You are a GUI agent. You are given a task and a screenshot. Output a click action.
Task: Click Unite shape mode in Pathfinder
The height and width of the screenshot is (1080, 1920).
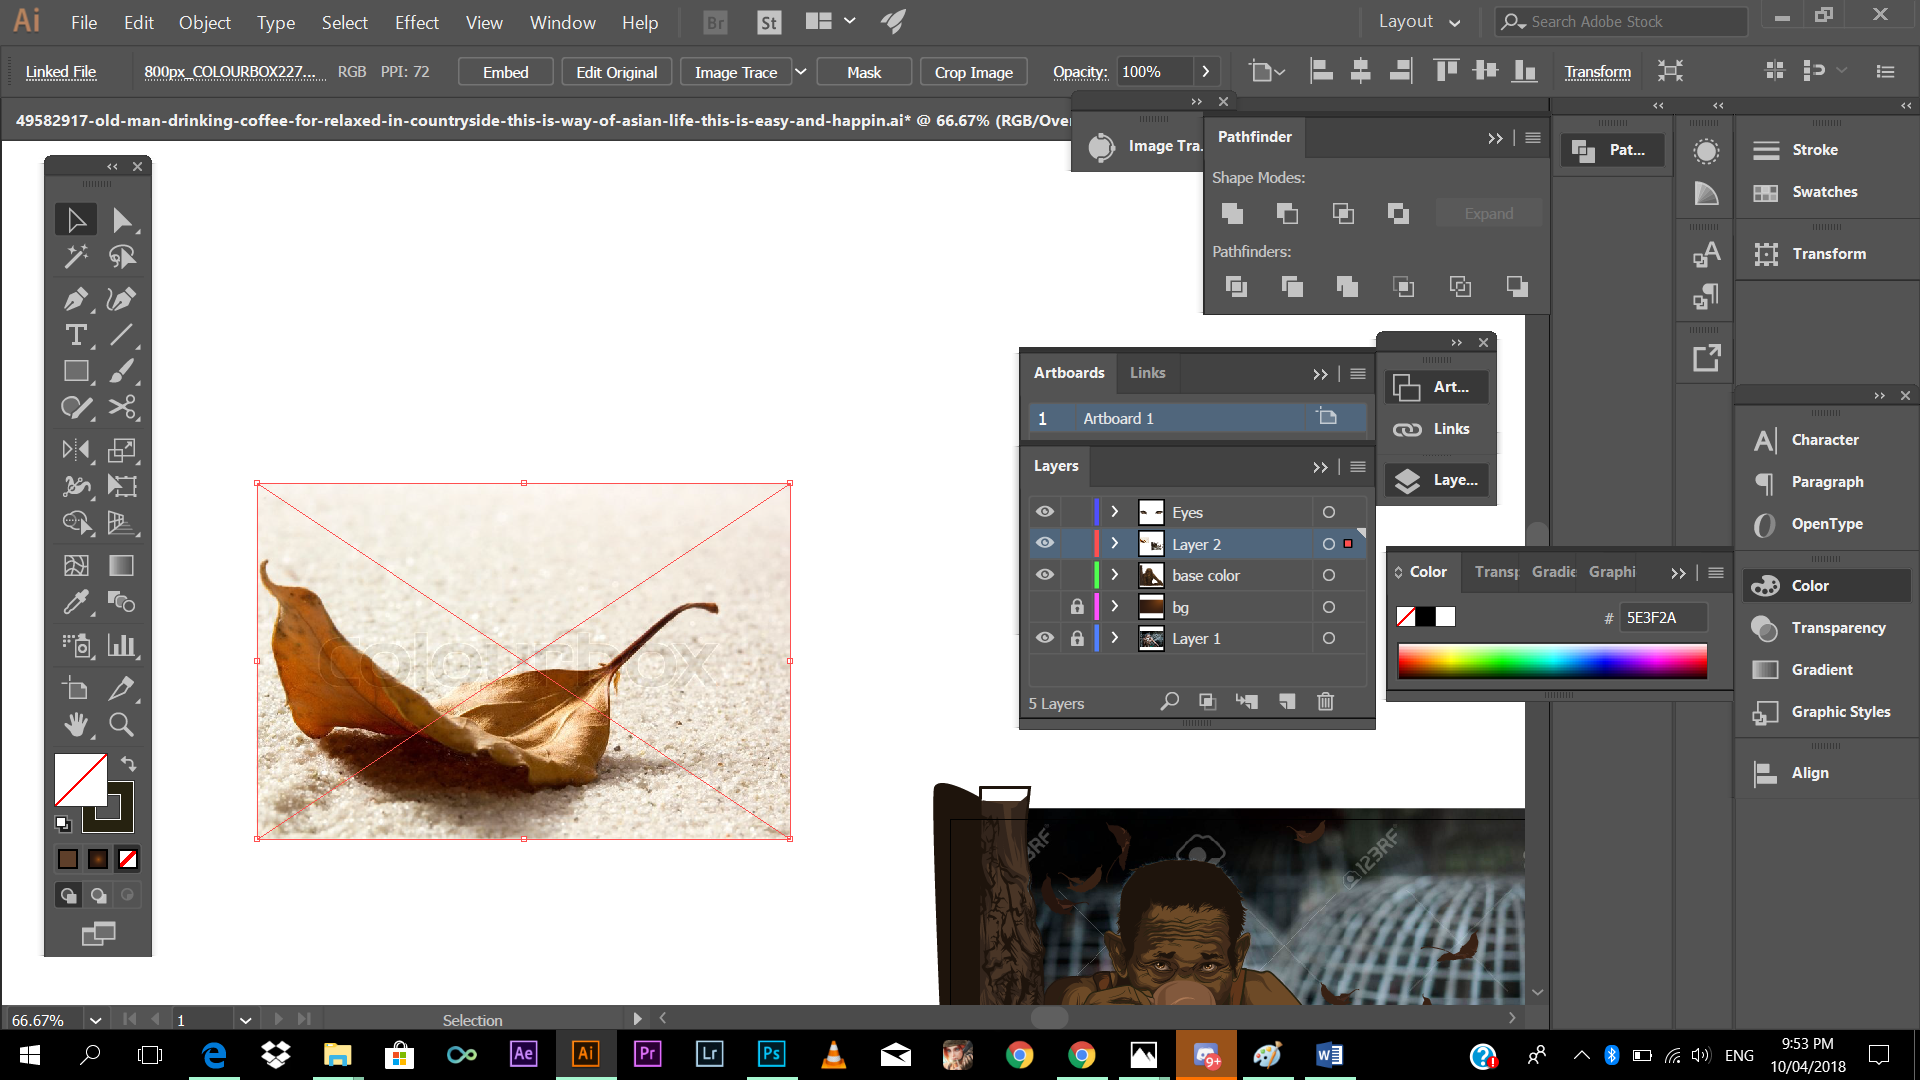point(1232,213)
